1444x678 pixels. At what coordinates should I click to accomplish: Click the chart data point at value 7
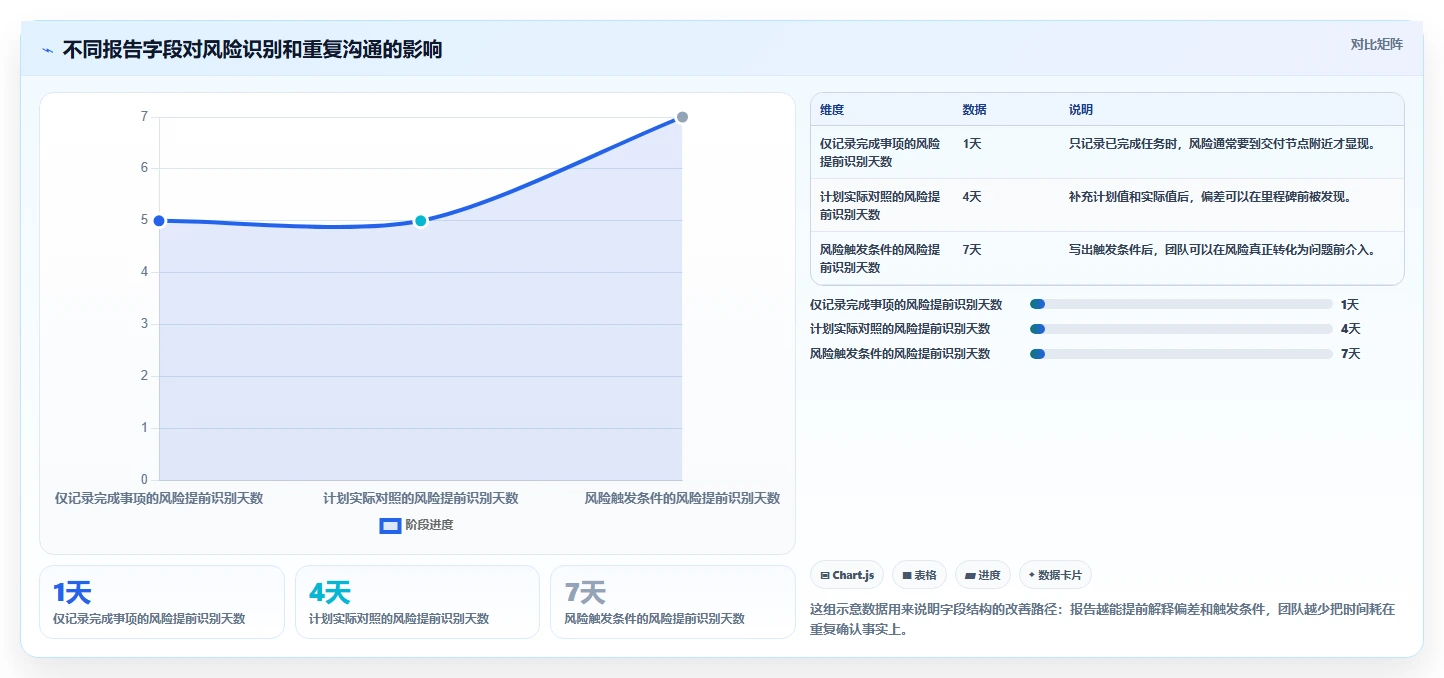tap(682, 117)
